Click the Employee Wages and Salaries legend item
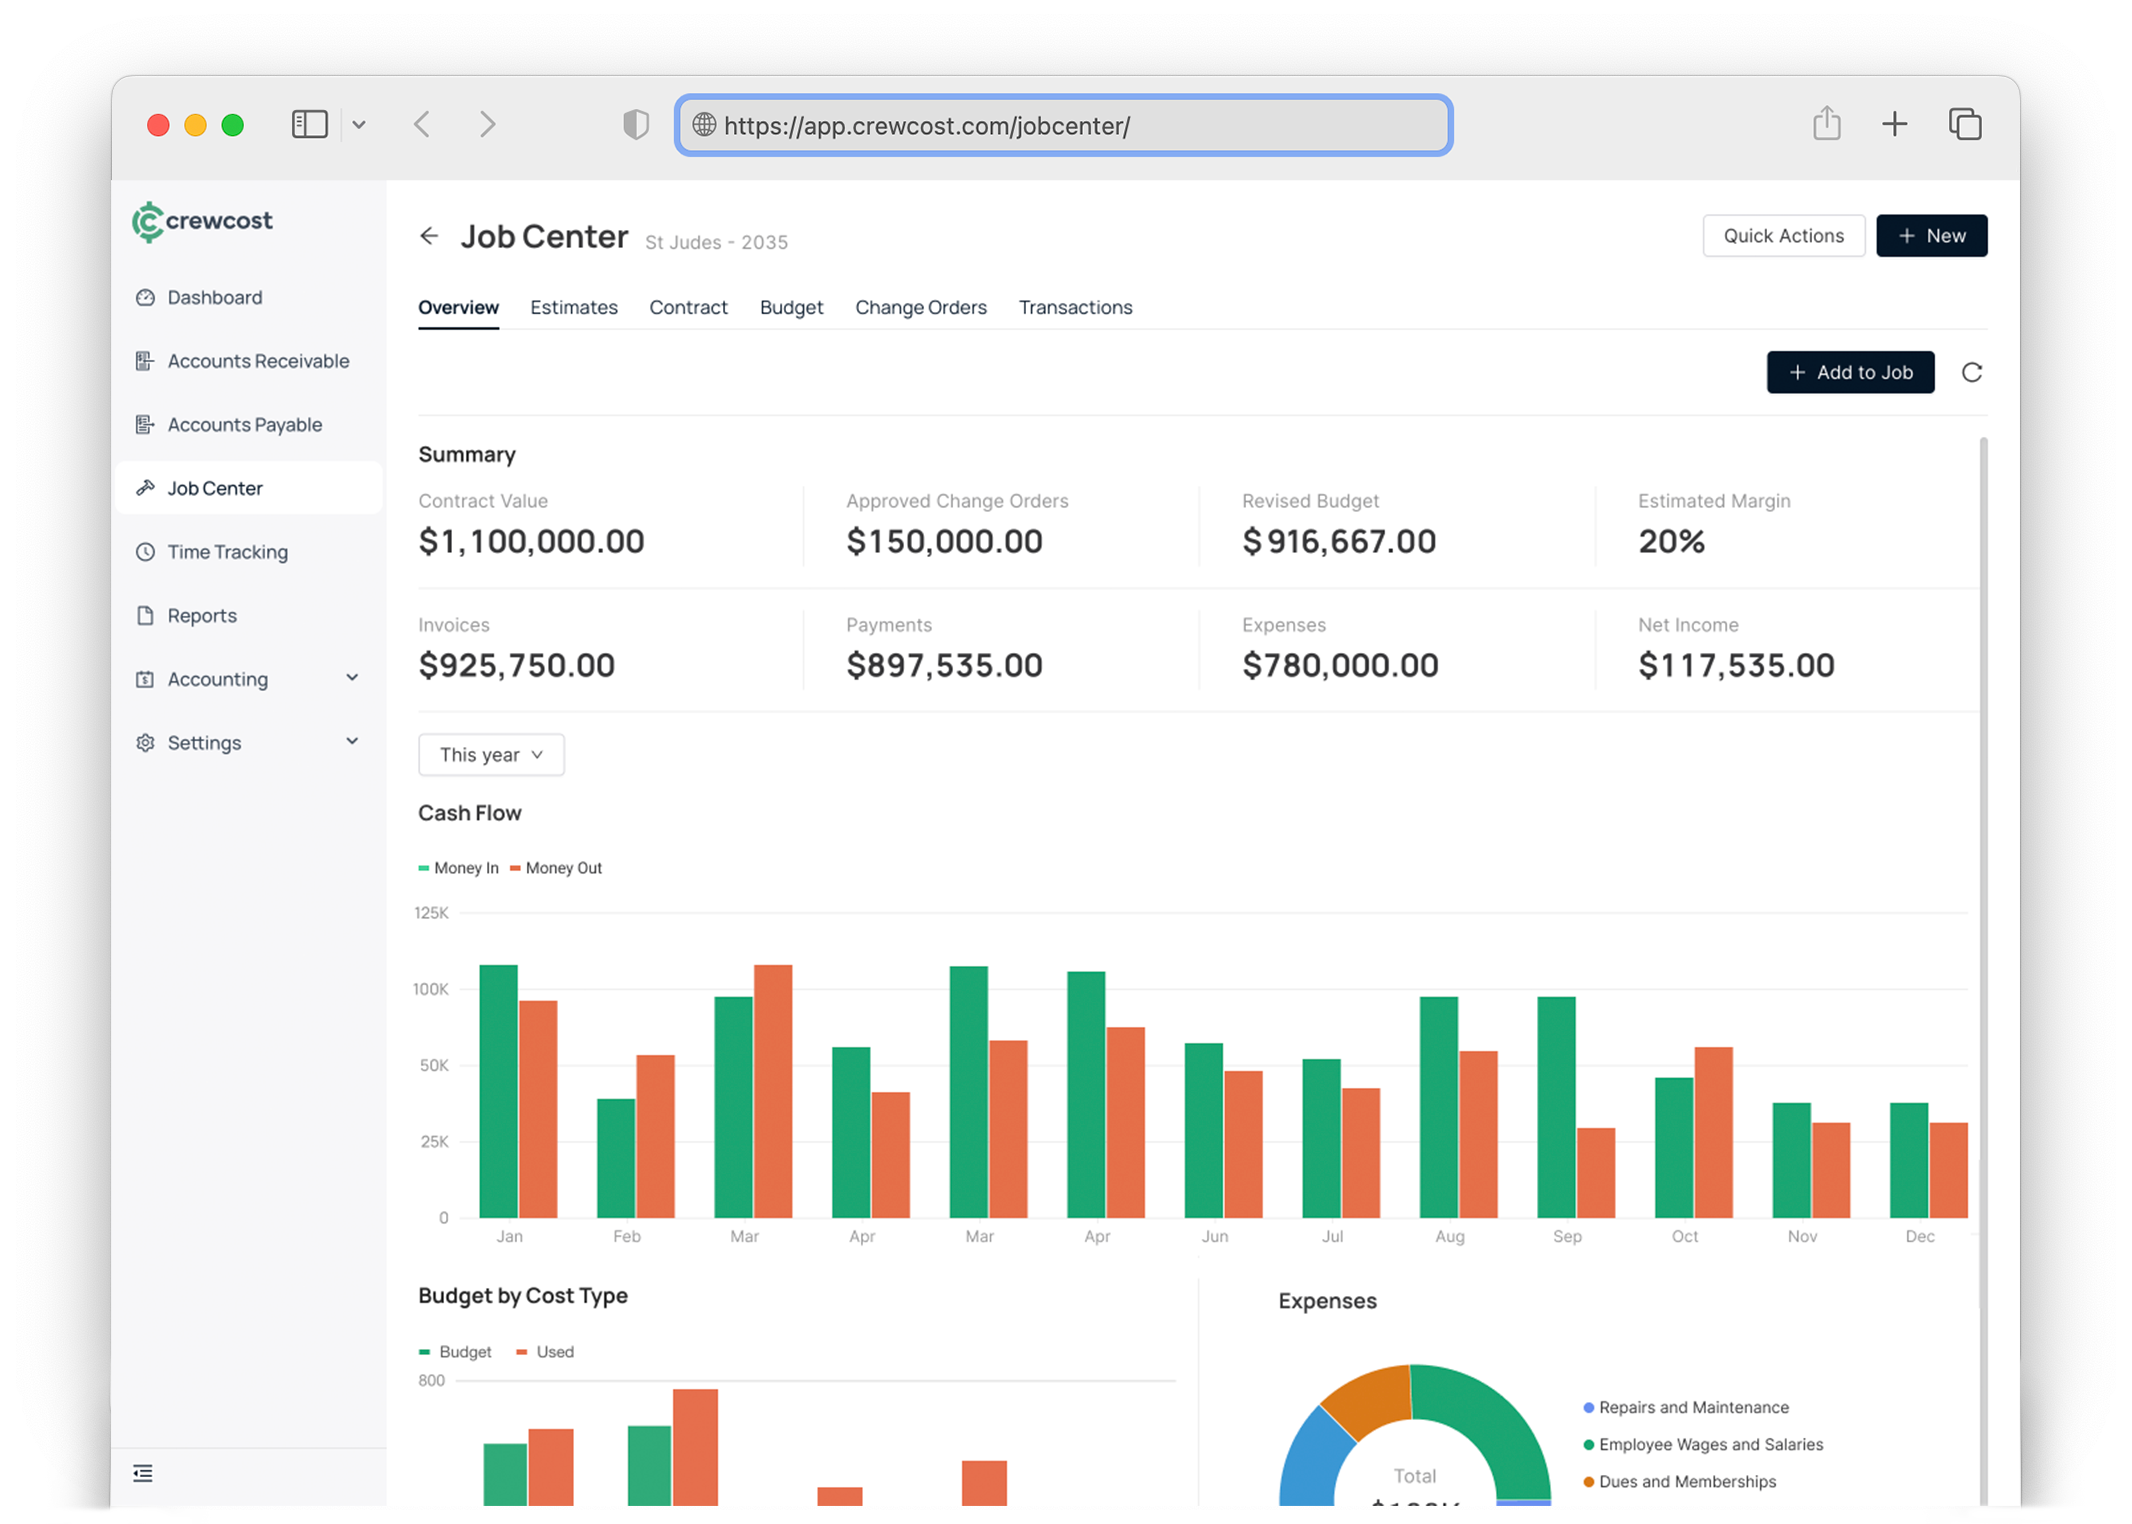 [x=1703, y=1445]
